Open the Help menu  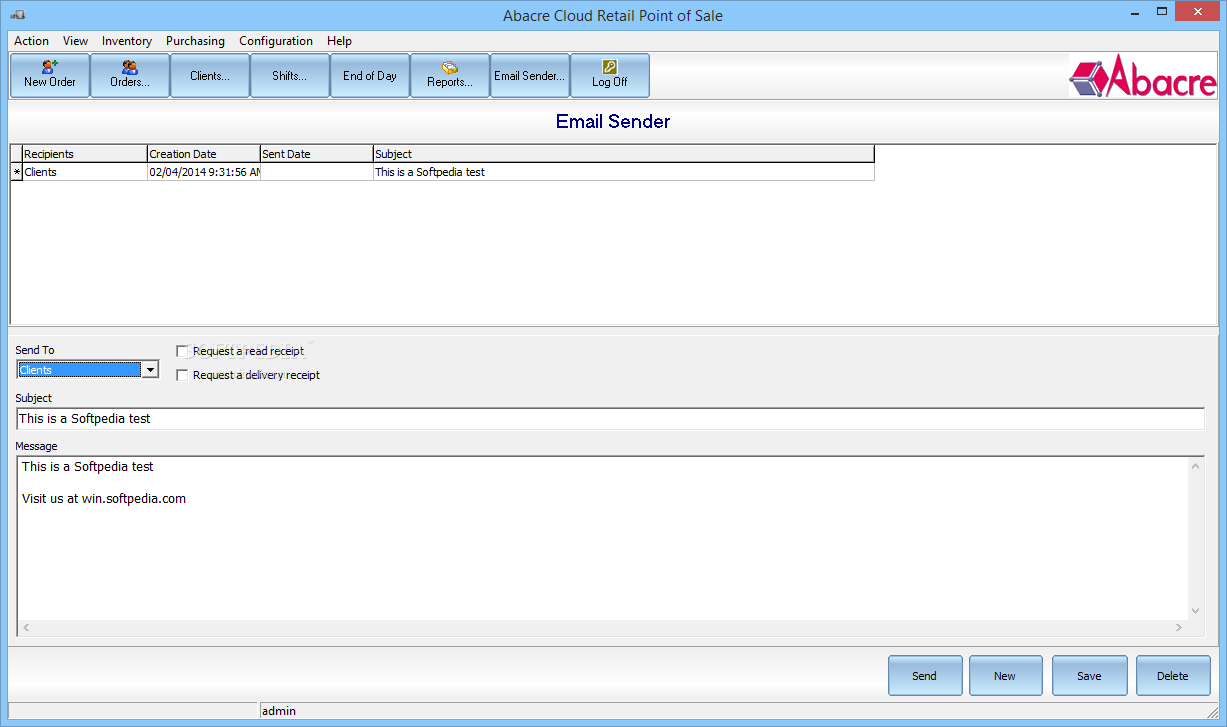(339, 41)
